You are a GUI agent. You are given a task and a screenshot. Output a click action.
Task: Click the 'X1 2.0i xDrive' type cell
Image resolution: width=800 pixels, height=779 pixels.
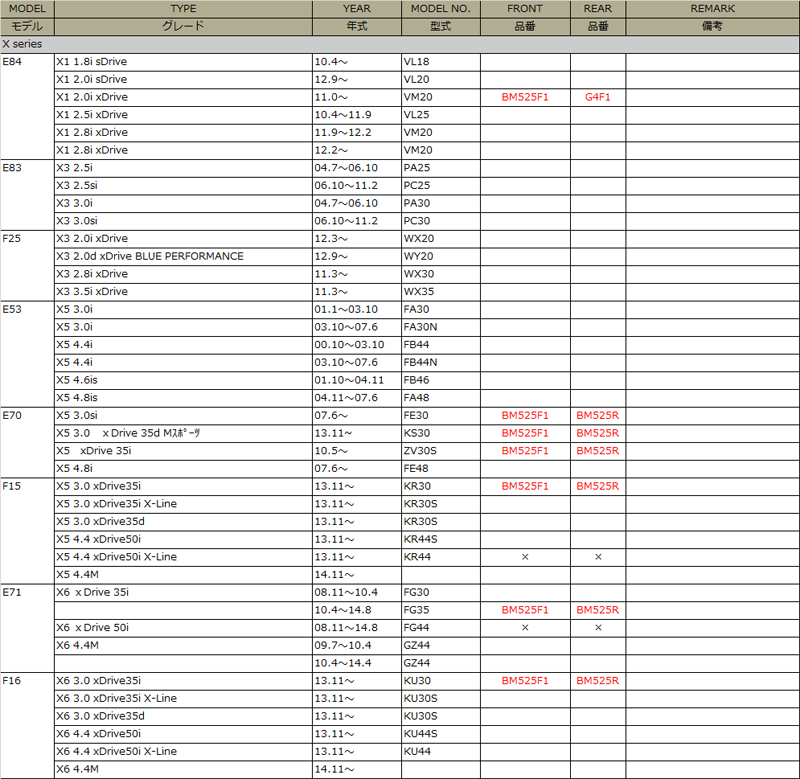183,97
